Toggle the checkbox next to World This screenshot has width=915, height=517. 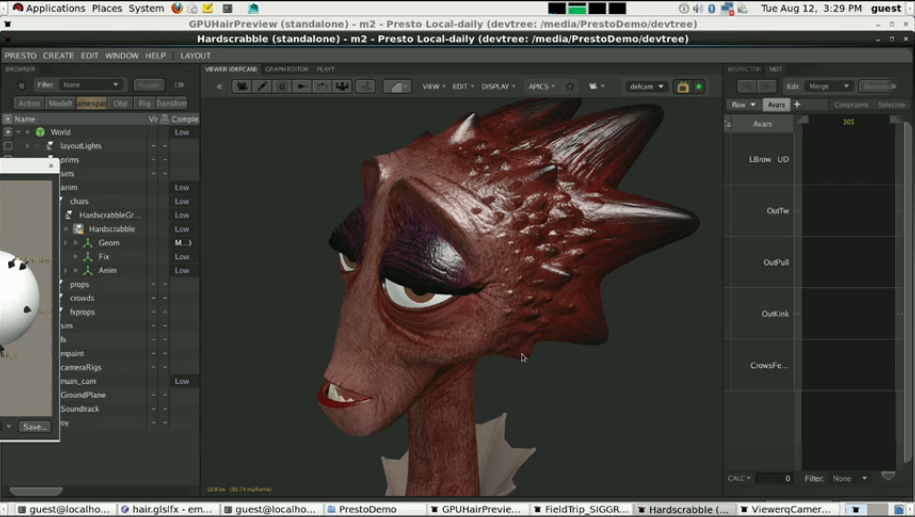coord(8,132)
